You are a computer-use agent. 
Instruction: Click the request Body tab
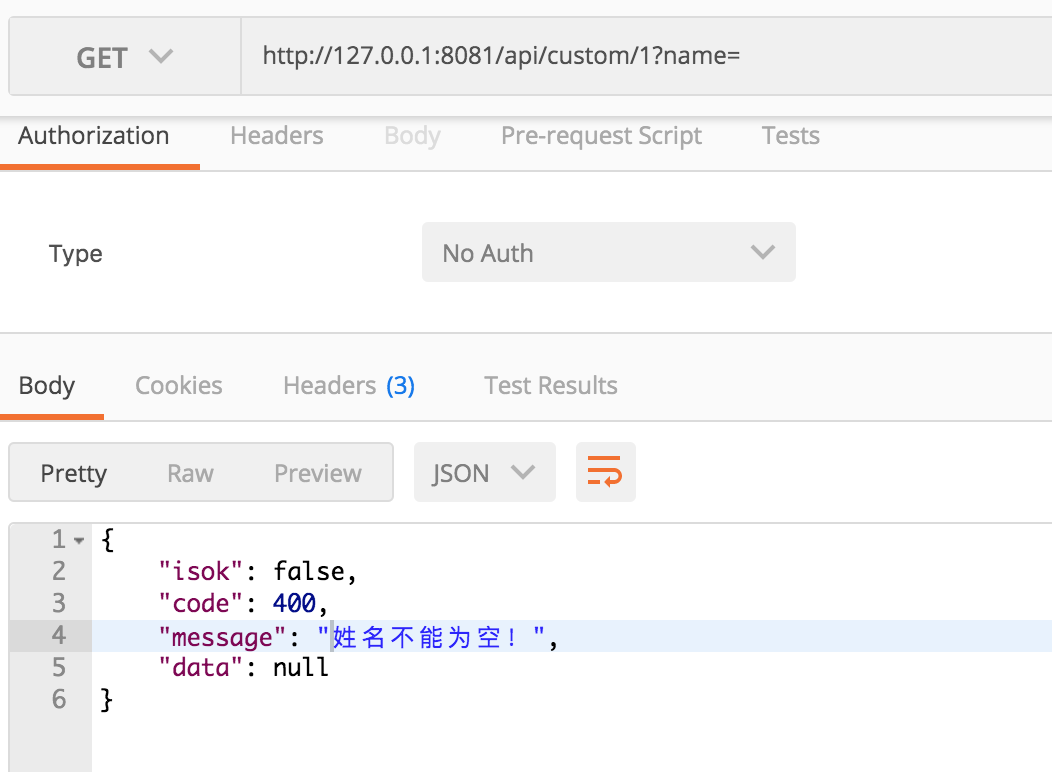[x=412, y=136]
